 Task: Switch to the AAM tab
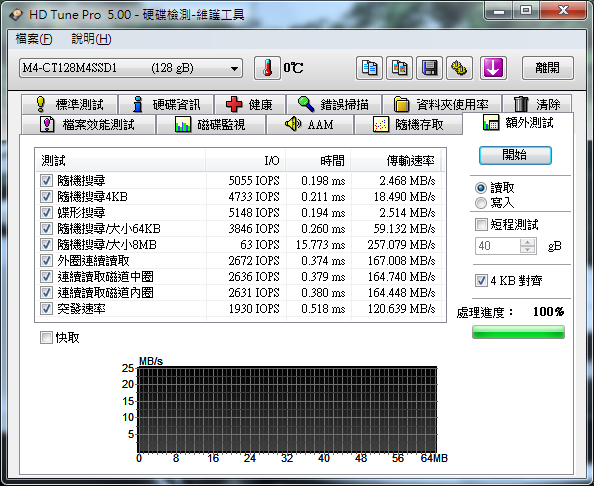[x=310, y=124]
